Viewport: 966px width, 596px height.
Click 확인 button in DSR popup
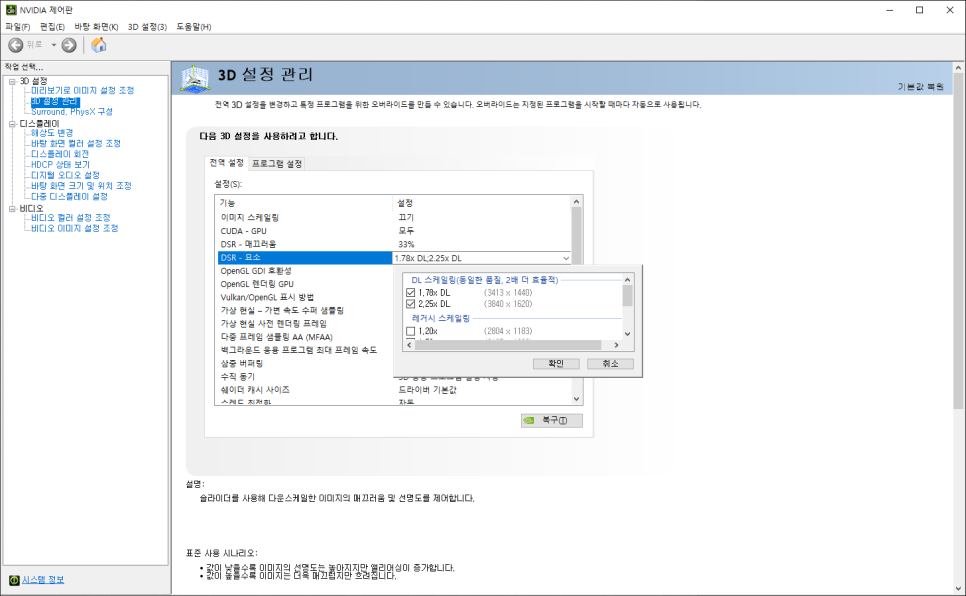coord(556,364)
